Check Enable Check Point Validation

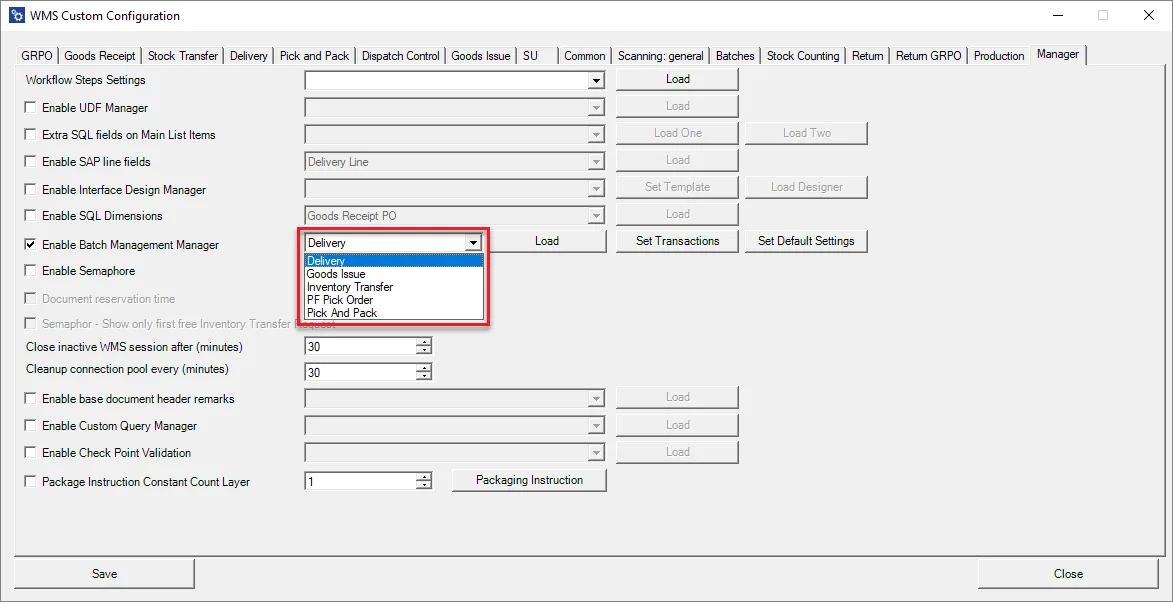(x=30, y=452)
